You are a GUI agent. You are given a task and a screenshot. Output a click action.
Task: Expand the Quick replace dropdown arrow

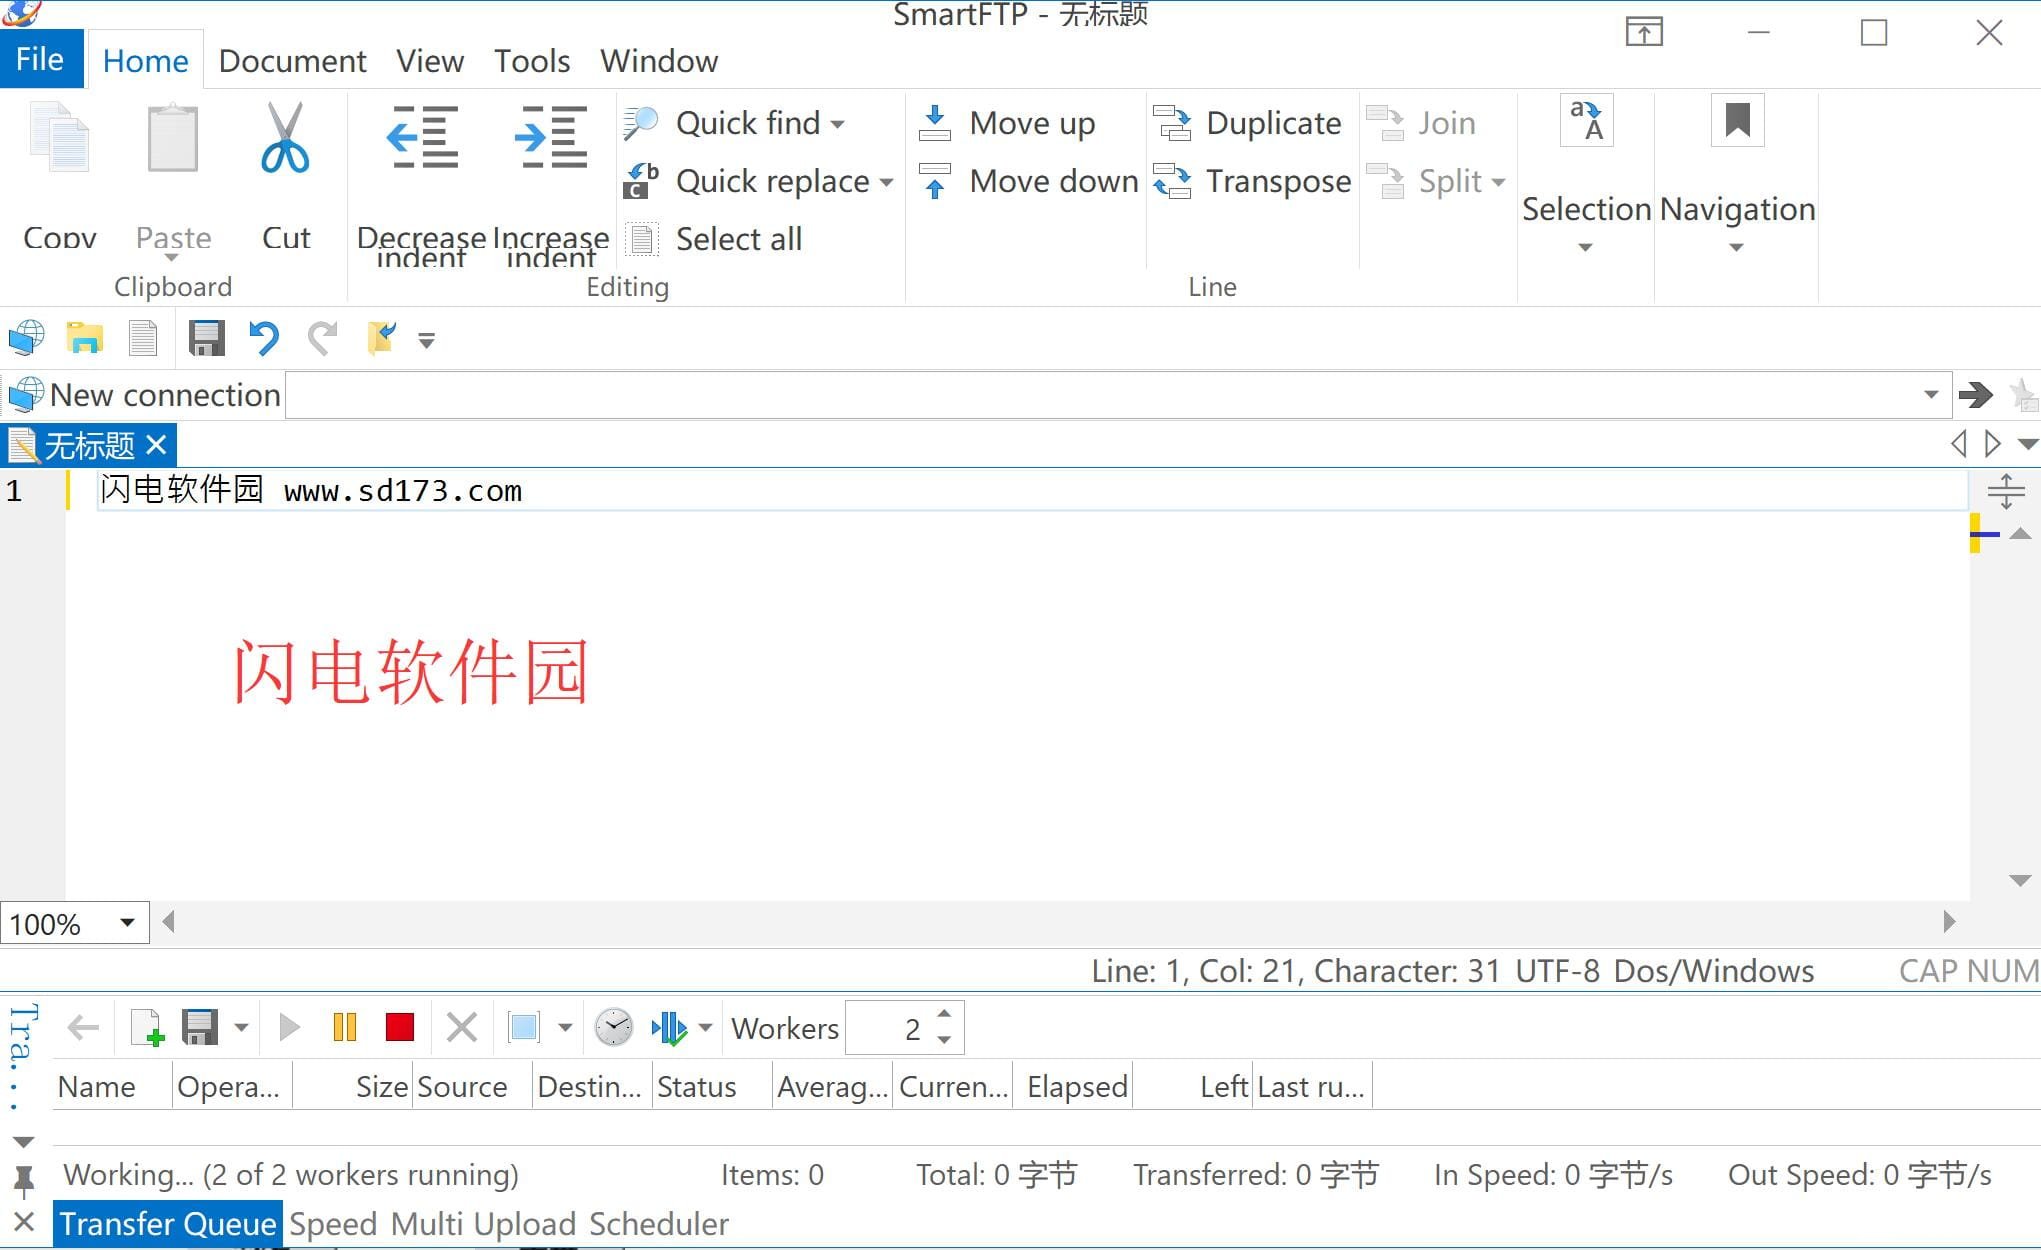click(886, 182)
